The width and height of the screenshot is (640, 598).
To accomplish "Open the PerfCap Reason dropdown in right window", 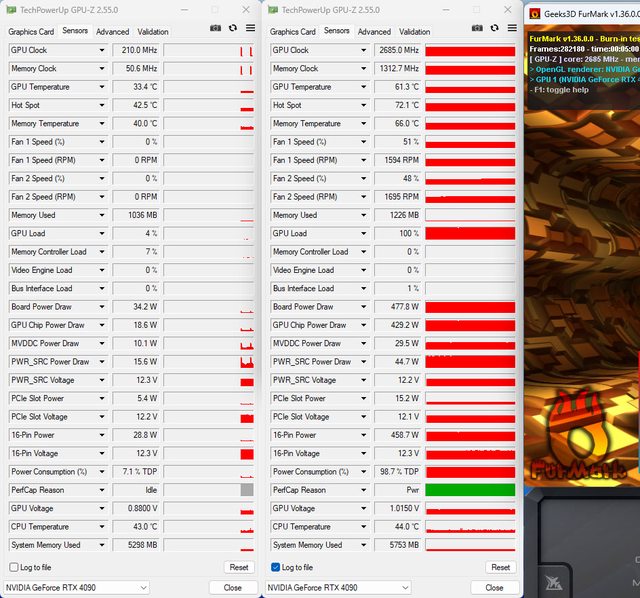I will pos(363,490).
